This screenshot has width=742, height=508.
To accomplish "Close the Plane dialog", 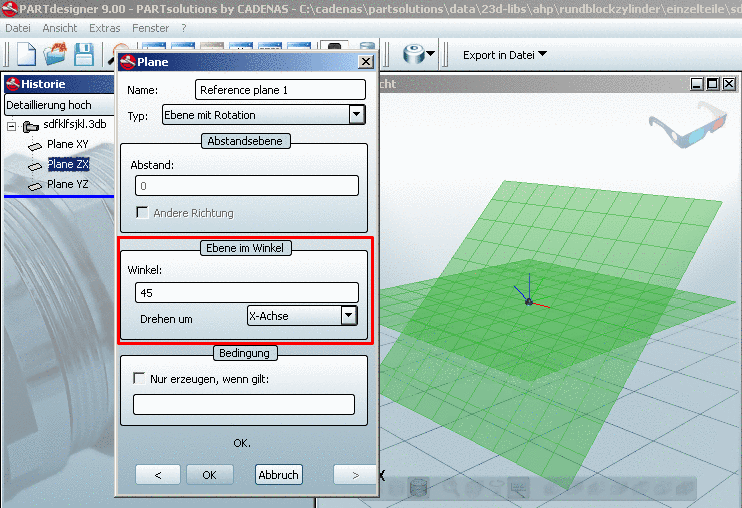I will pyautogui.click(x=365, y=62).
